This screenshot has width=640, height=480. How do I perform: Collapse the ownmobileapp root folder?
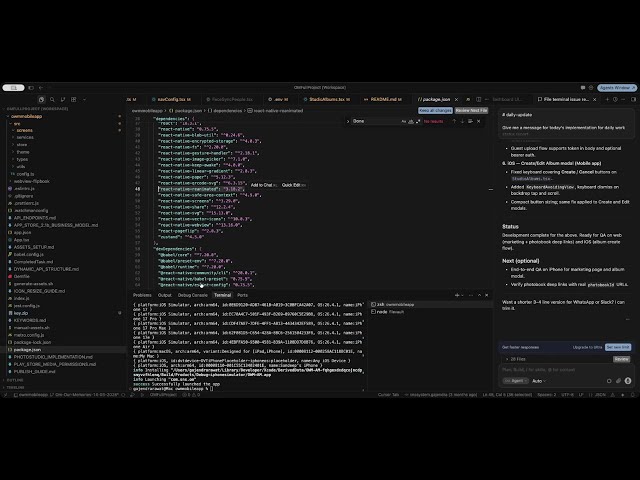click(x=63, y=116)
